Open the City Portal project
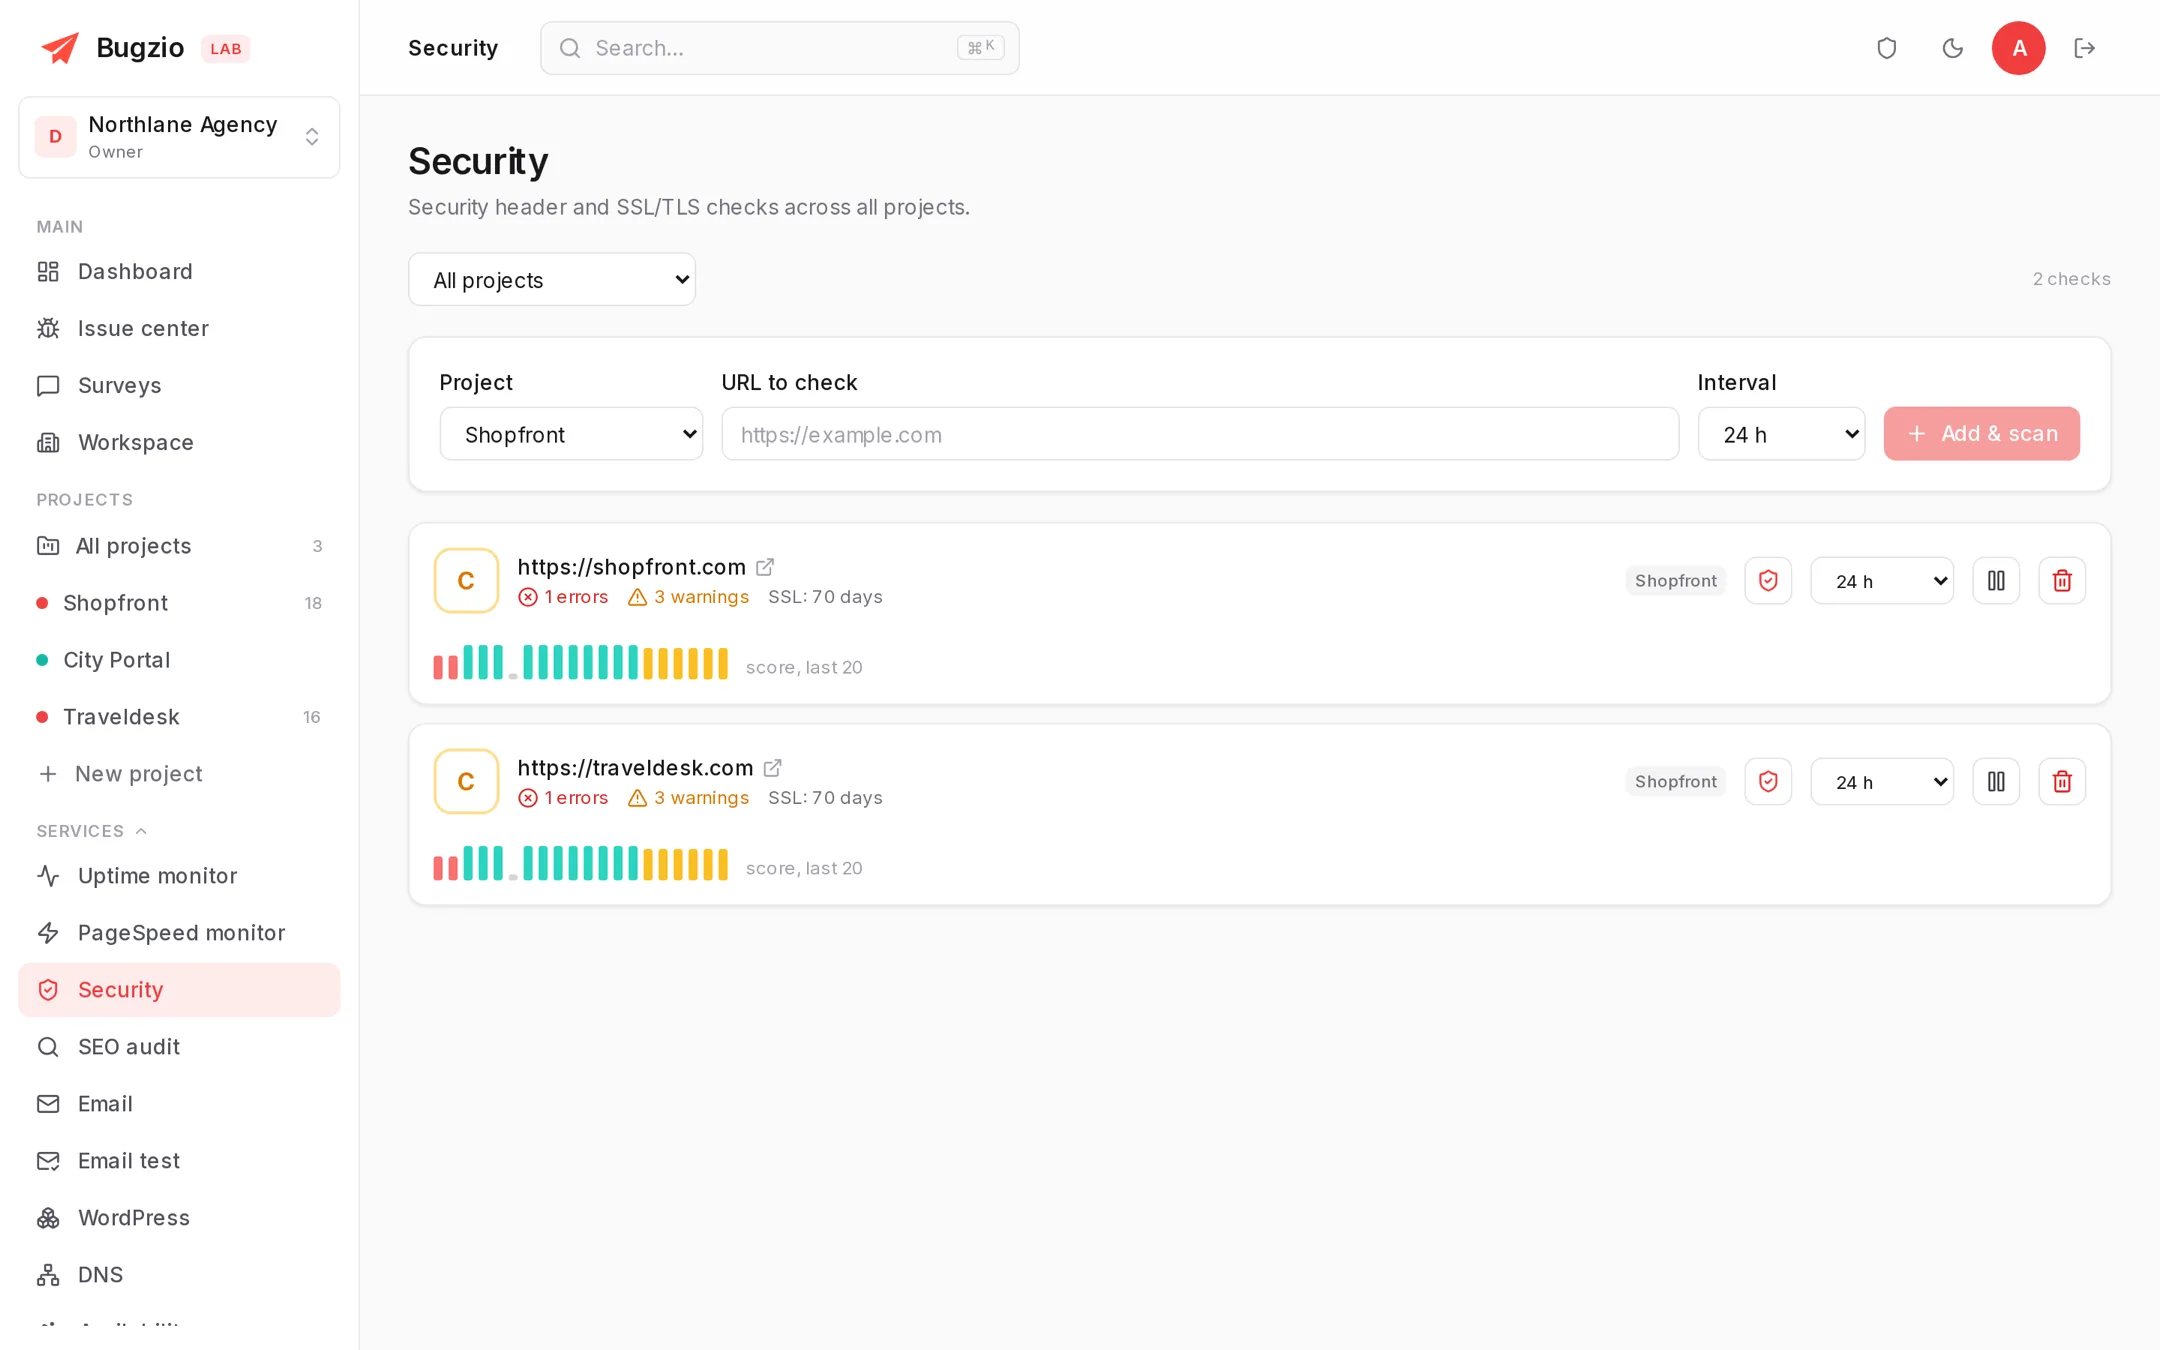This screenshot has height=1350, width=2160. coord(179,660)
